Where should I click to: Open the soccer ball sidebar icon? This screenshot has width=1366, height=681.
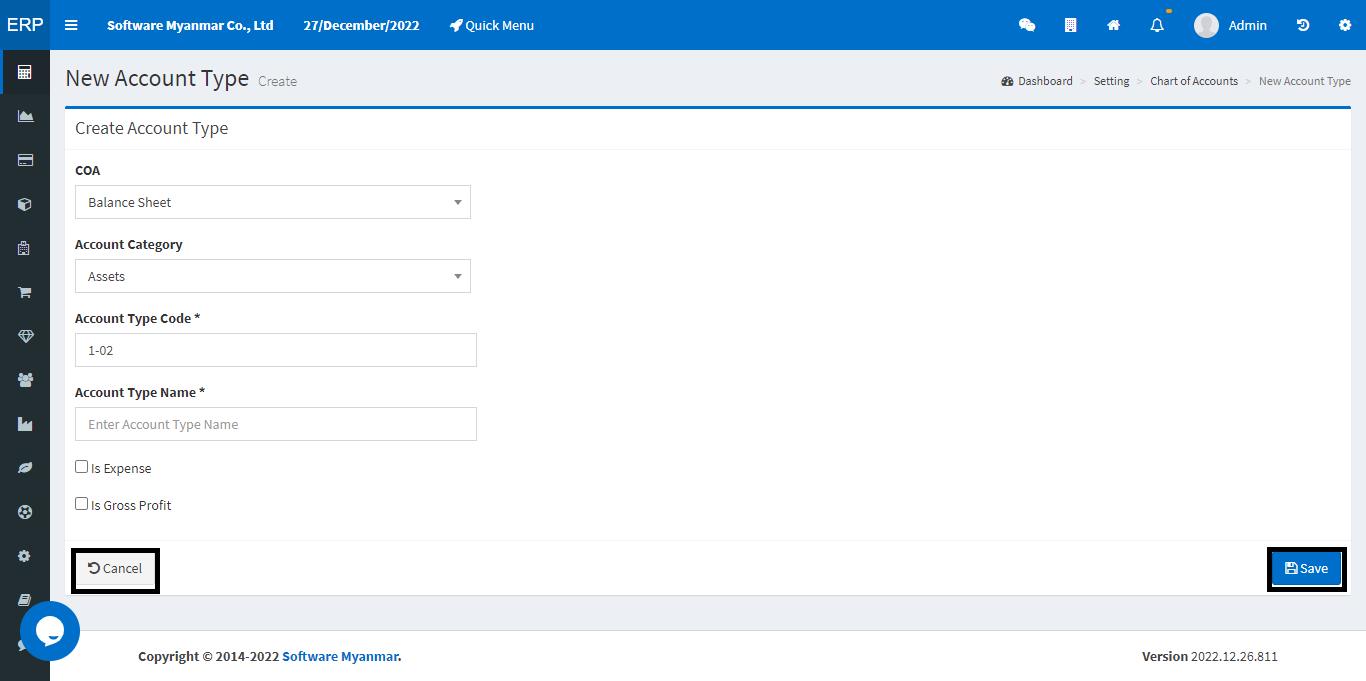tap(25, 512)
